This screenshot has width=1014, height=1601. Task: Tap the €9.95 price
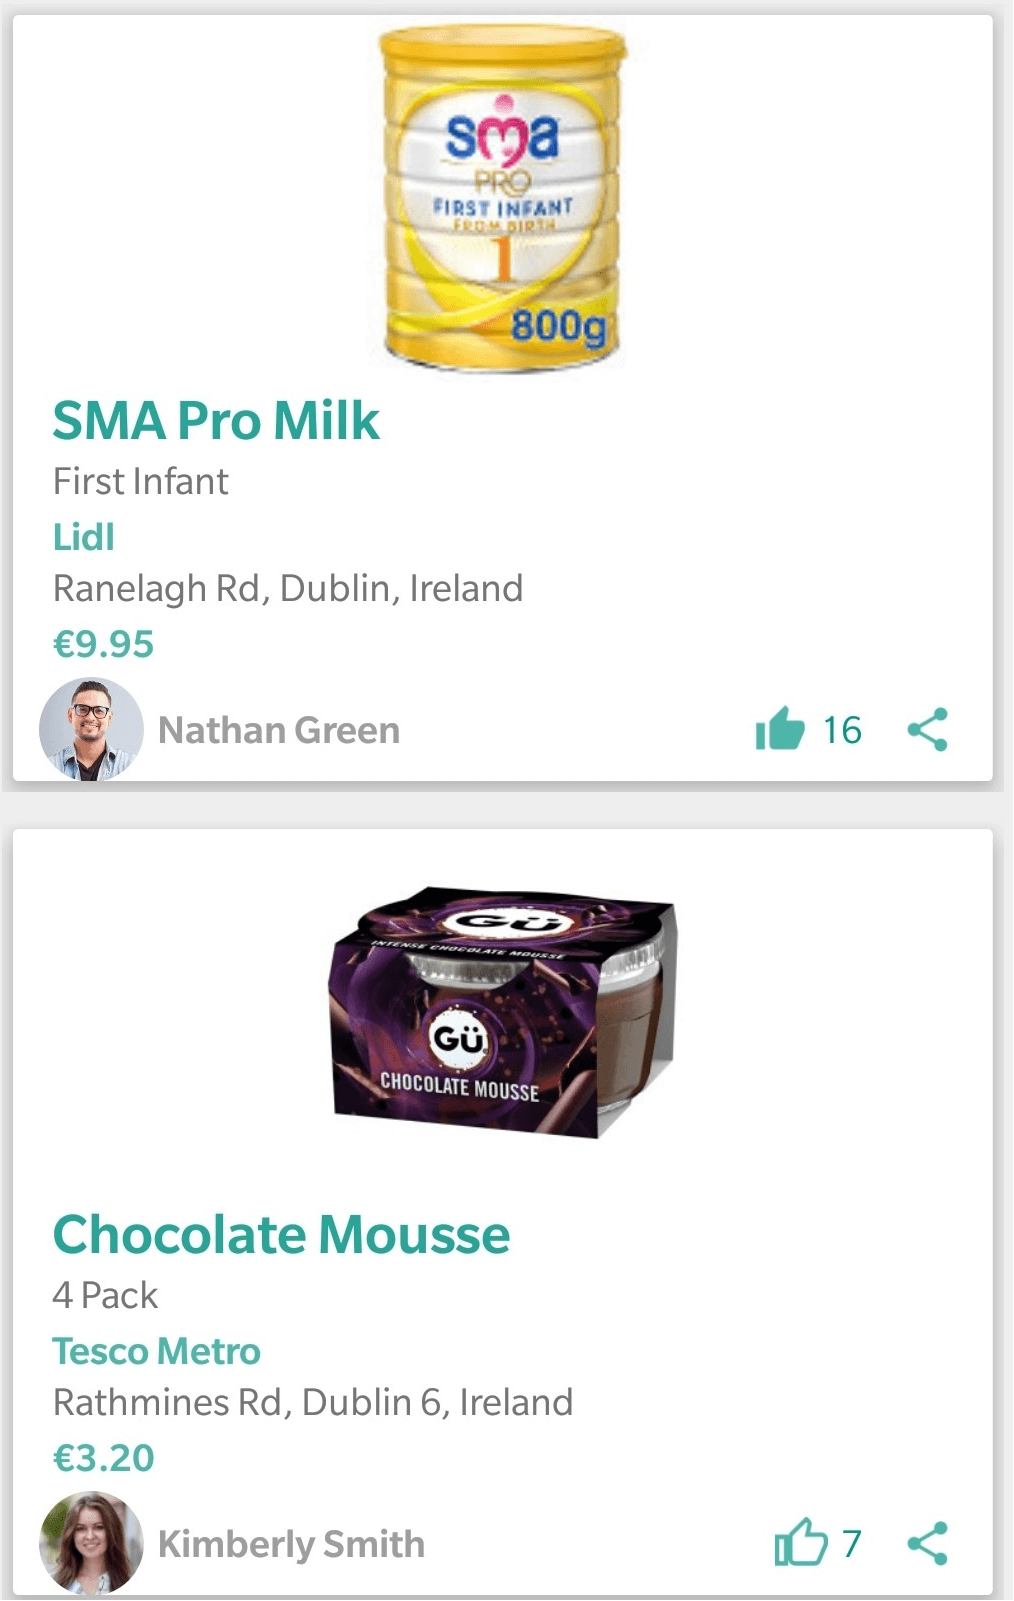click(x=103, y=644)
